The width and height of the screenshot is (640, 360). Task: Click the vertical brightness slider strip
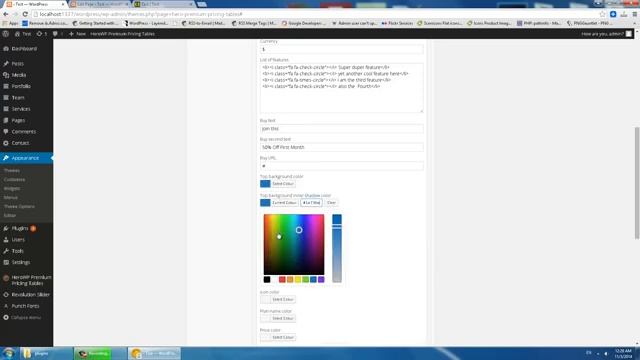337,248
